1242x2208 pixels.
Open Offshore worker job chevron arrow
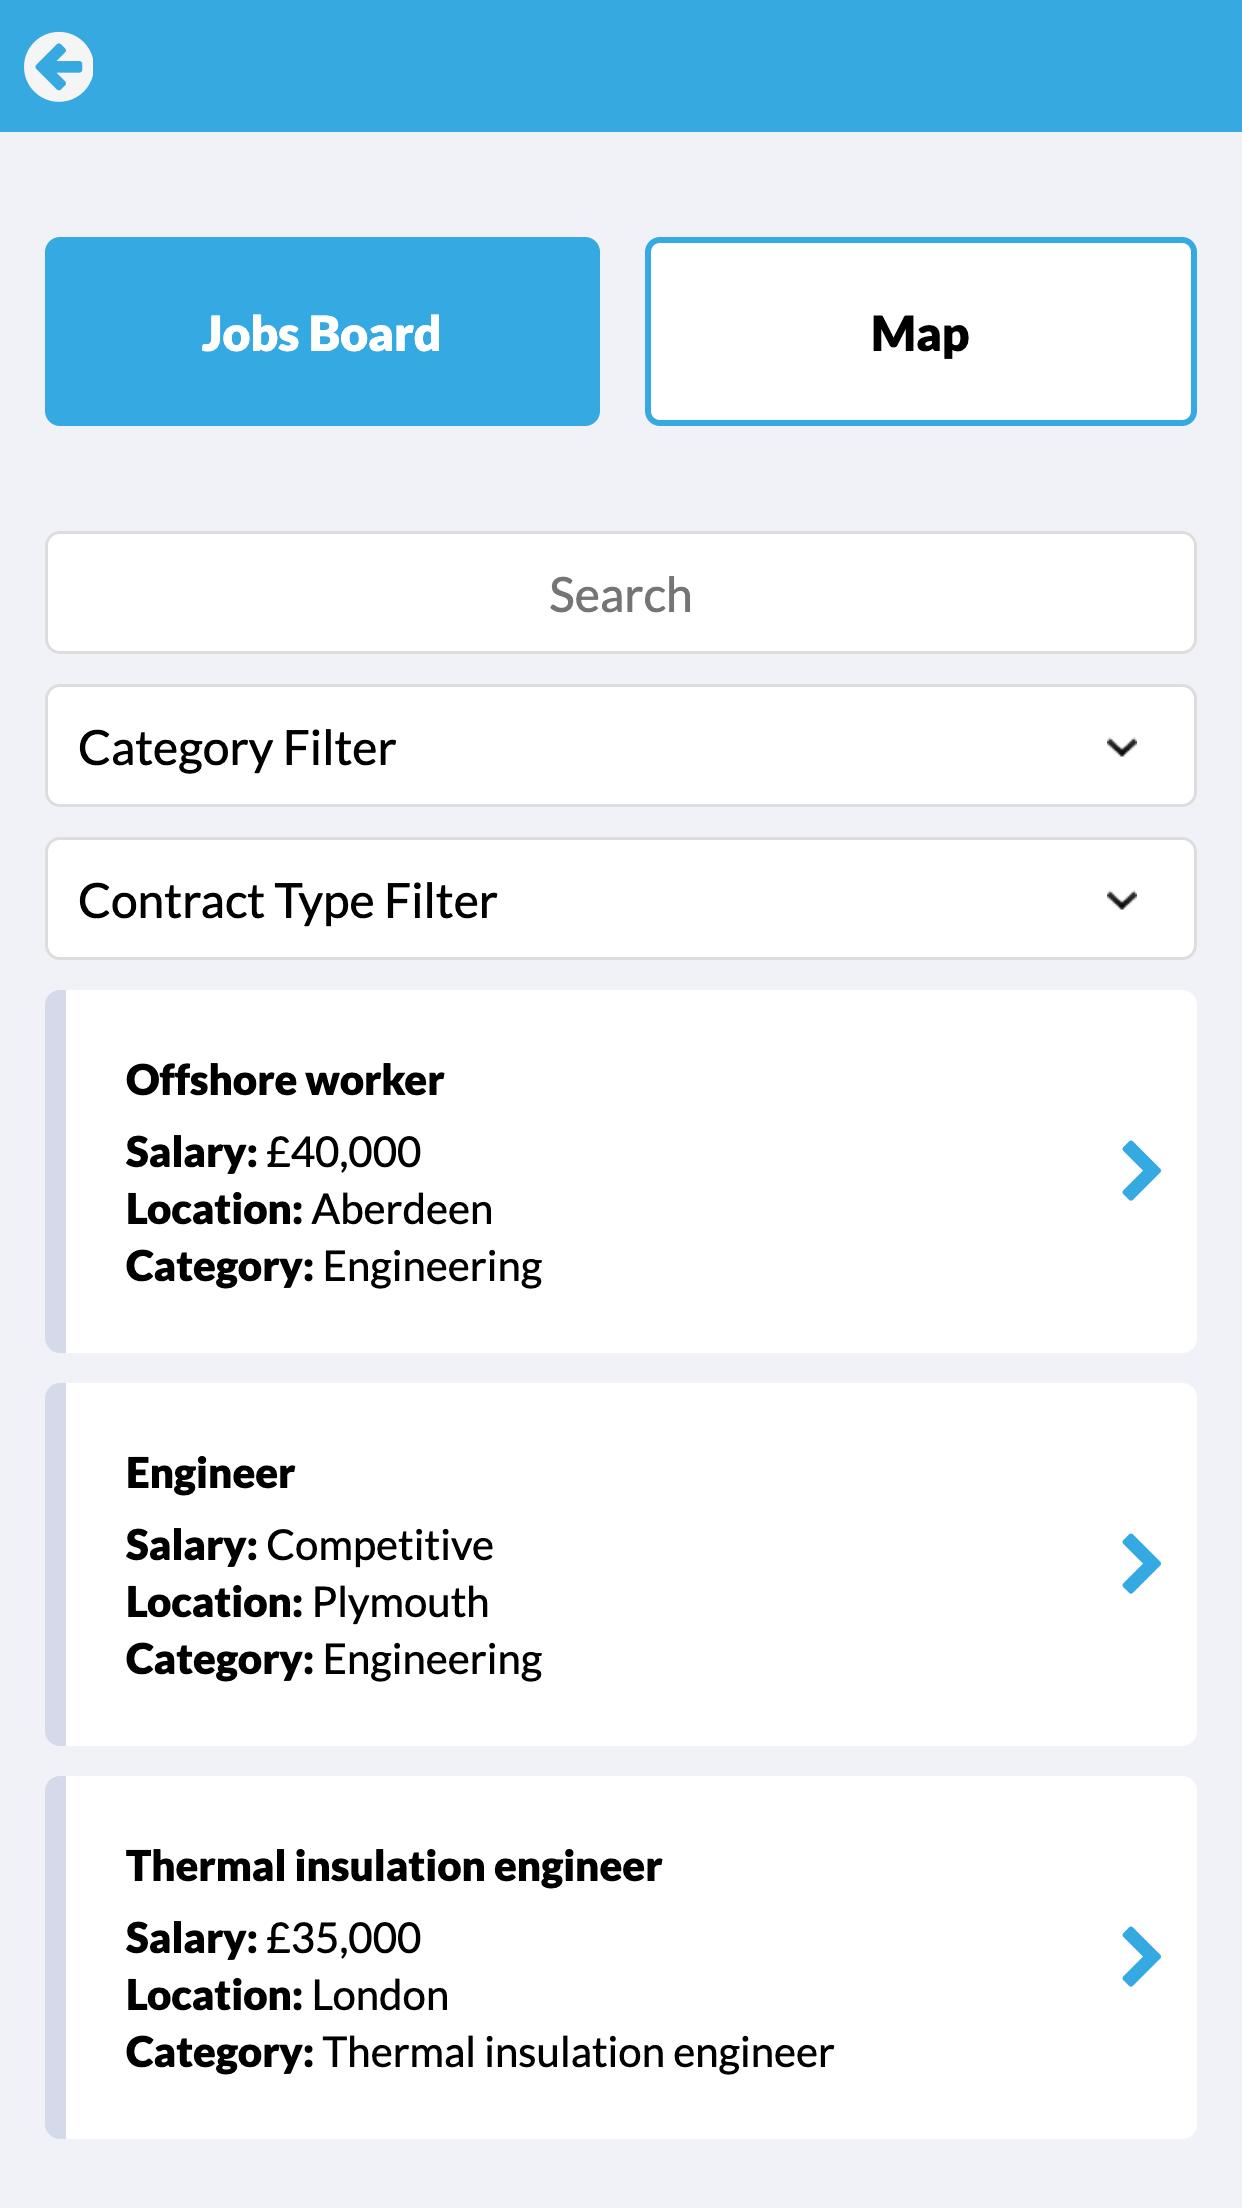click(x=1141, y=1170)
